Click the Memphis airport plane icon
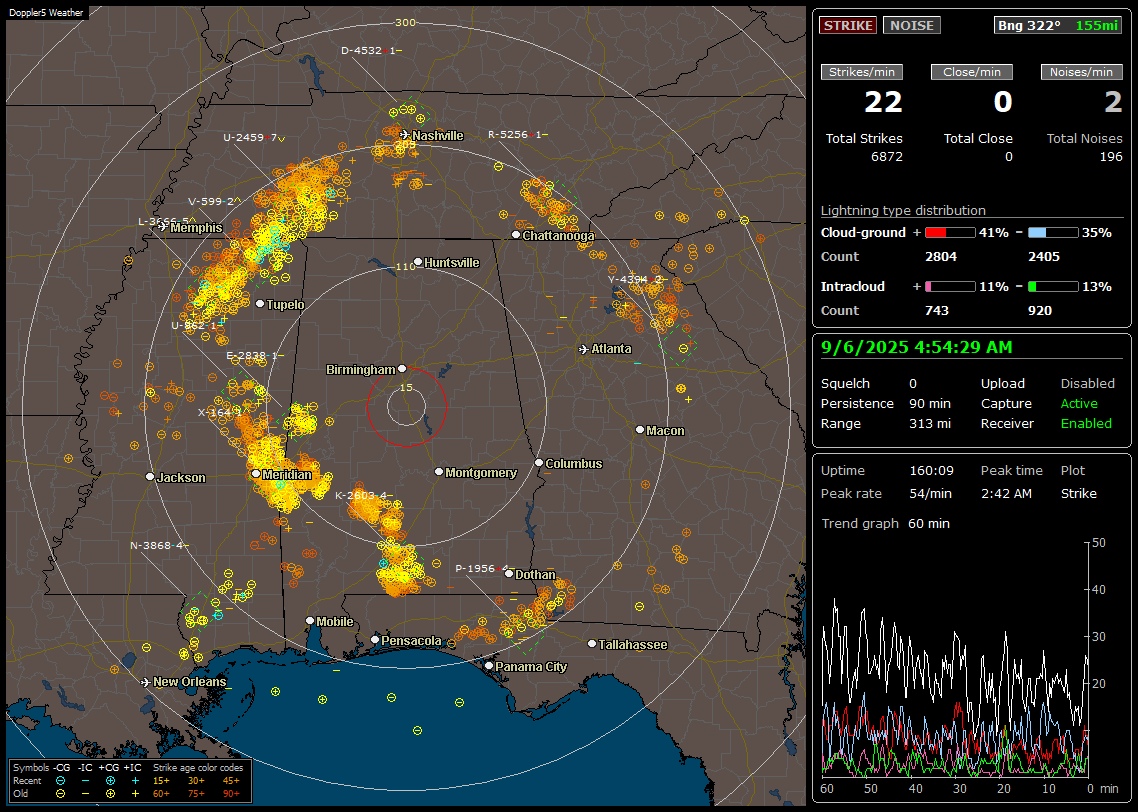Image resolution: width=1138 pixels, height=812 pixels. [163, 226]
